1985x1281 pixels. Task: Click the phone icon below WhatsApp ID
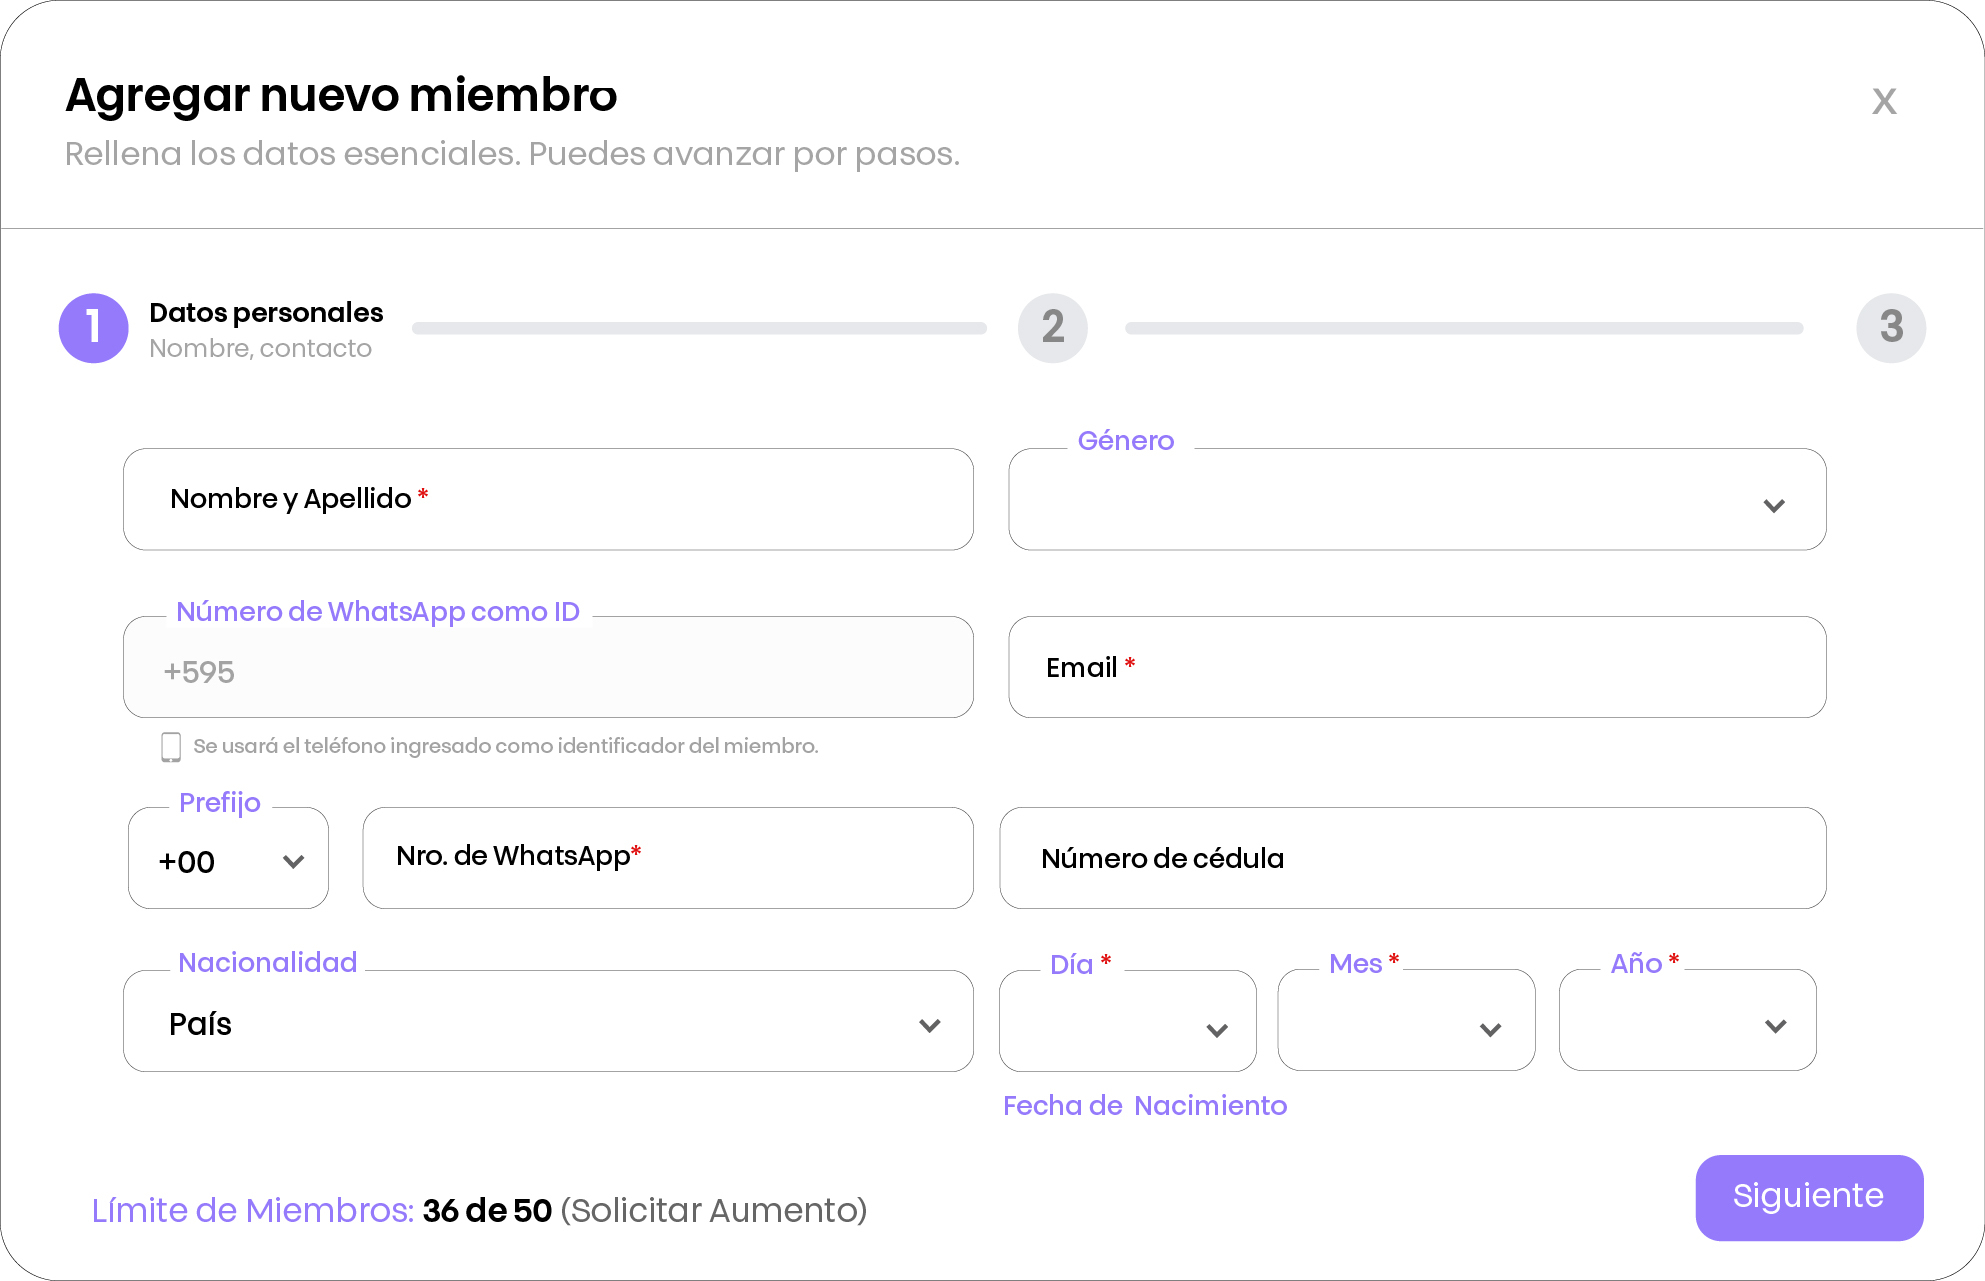[171, 747]
